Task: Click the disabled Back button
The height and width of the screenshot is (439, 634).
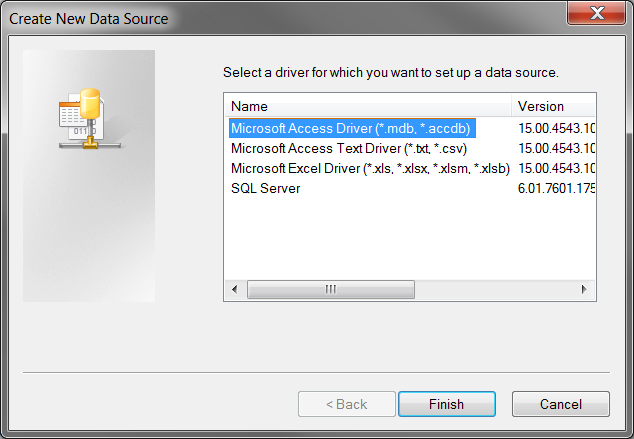Action: tap(346, 404)
